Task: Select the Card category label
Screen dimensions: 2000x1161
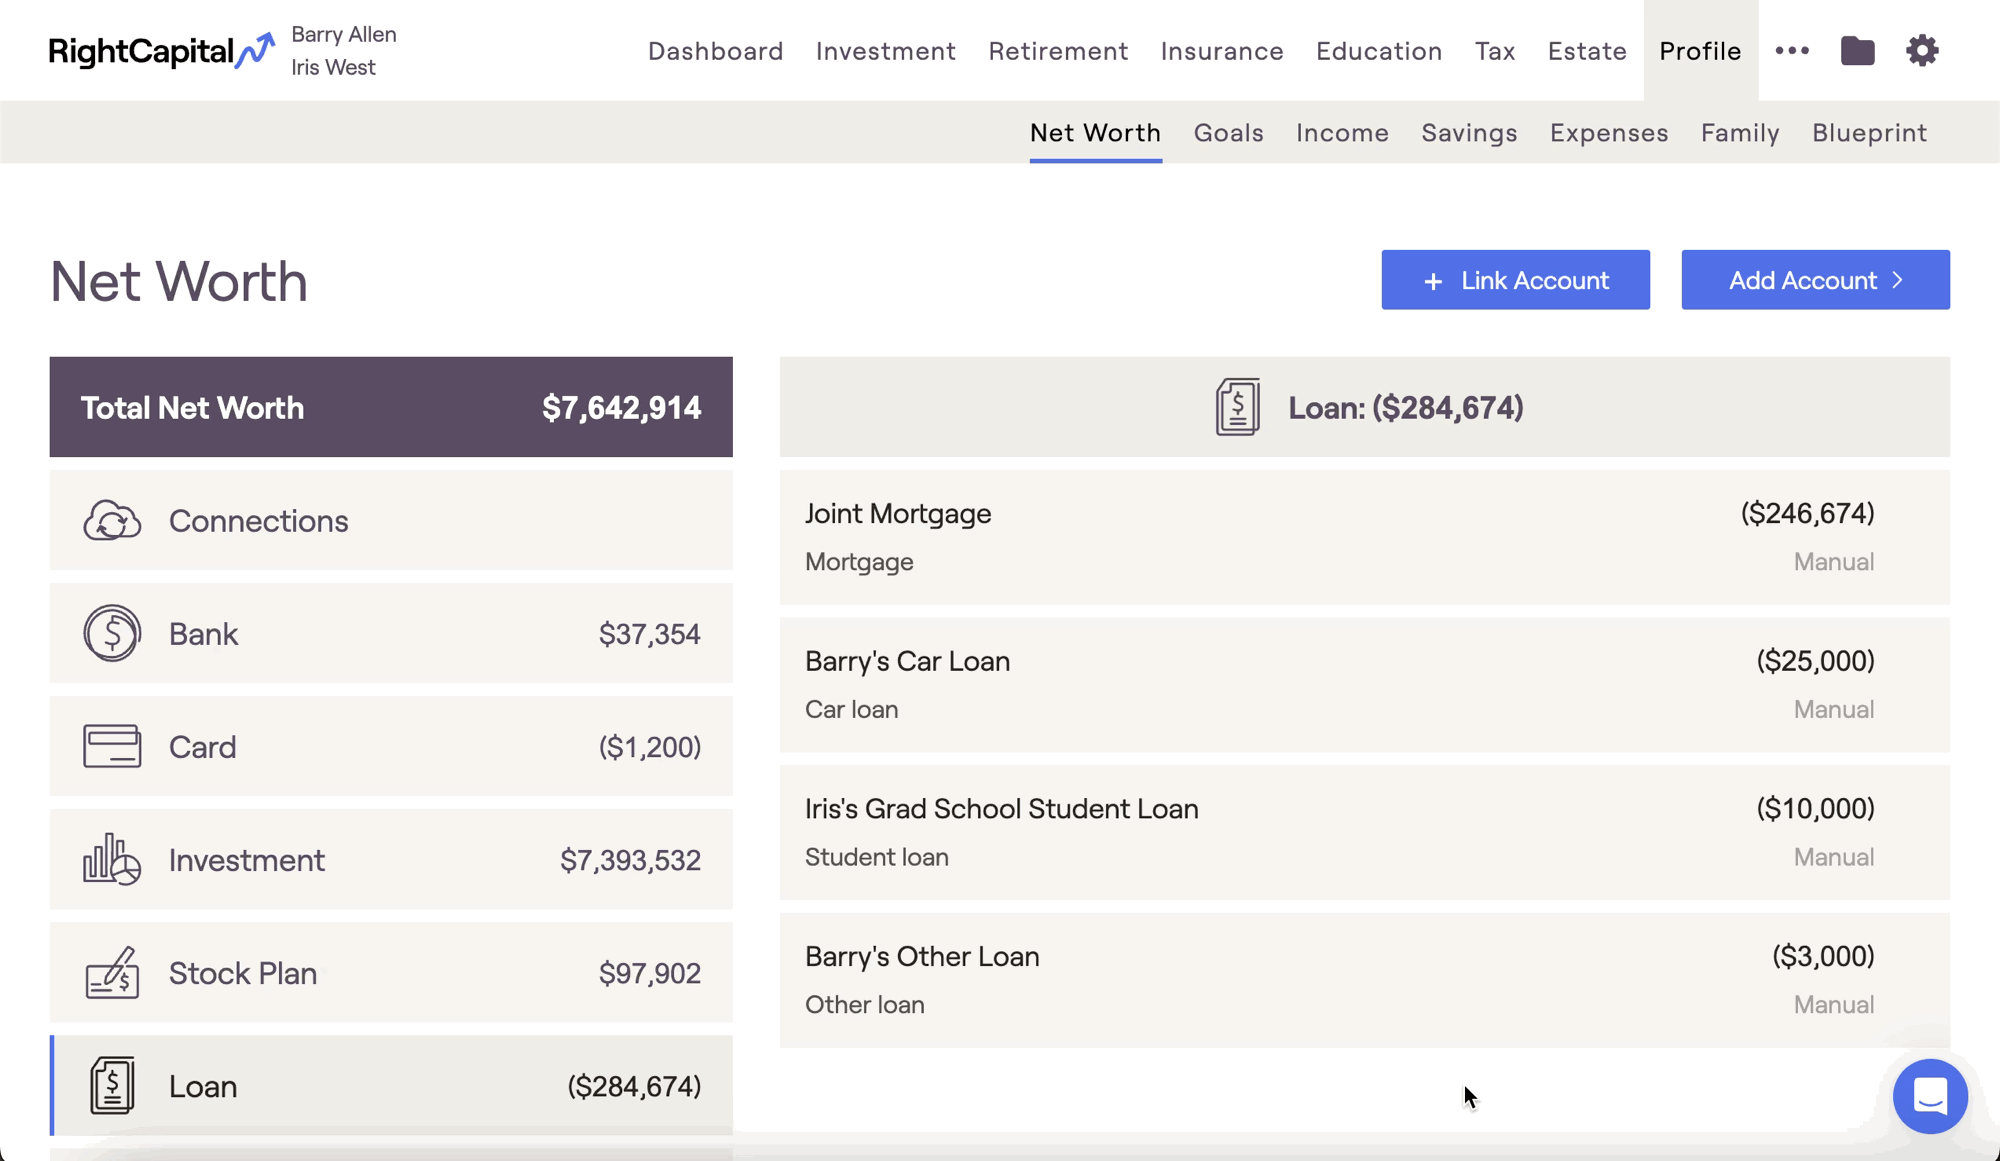Action: click(x=202, y=747)
